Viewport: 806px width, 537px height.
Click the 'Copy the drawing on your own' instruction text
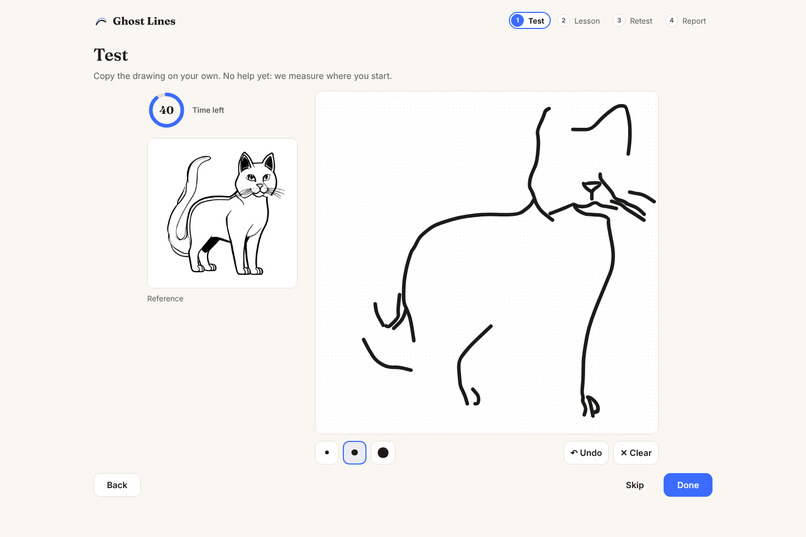click(243, 76)
